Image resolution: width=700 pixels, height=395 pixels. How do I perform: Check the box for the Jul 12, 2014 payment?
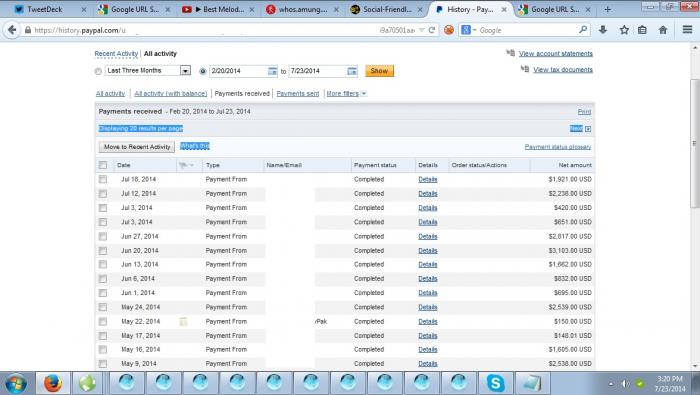tap(103, 194)
